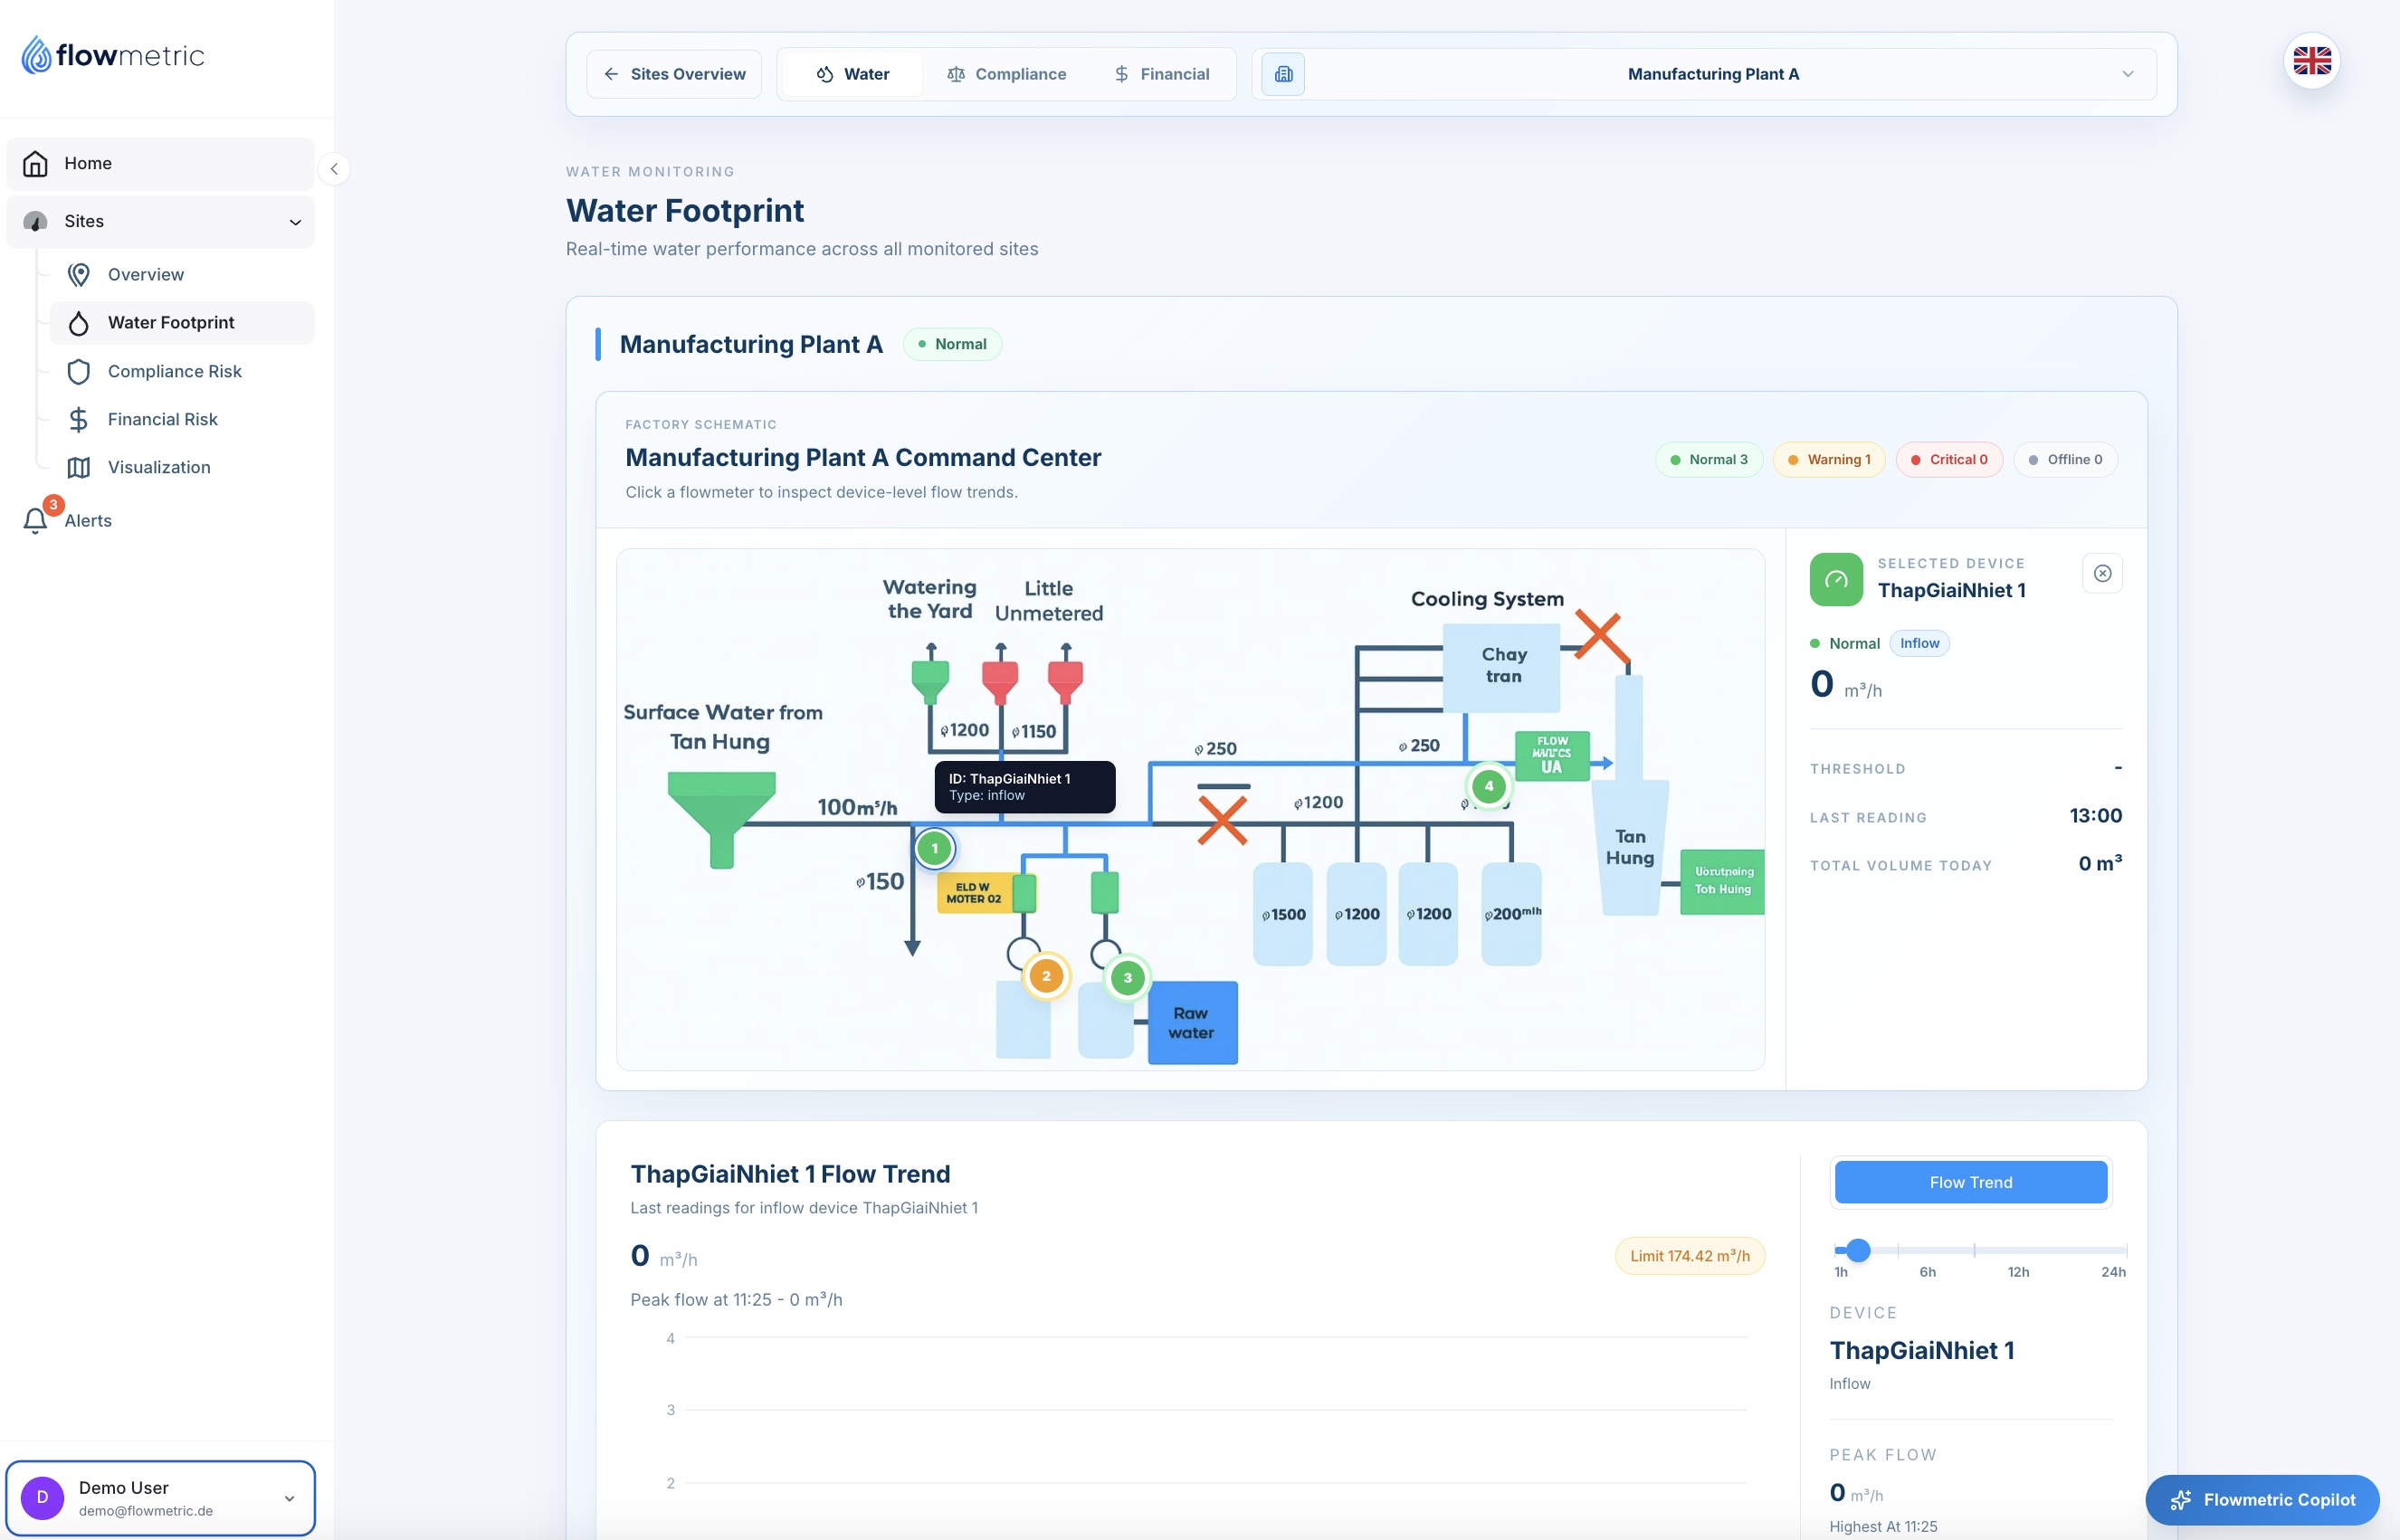Click the Alerts bell icon
Viewport: 2400px width, 1540px height.
[x=36, y=520]
